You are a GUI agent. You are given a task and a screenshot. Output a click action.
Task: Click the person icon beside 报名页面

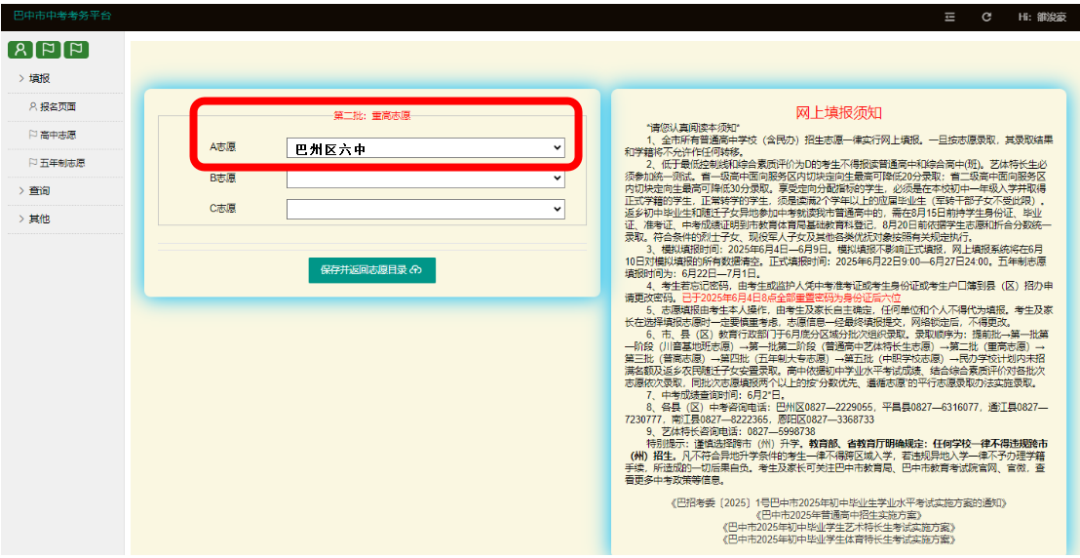tap(33, 107)
